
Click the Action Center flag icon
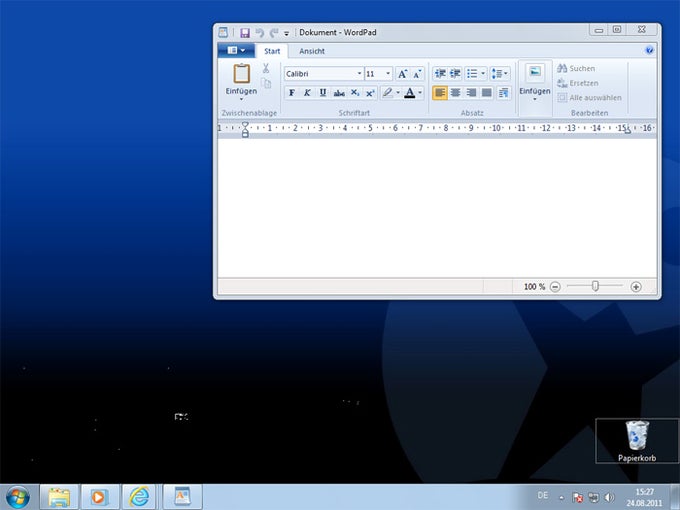tap(577, 497)
